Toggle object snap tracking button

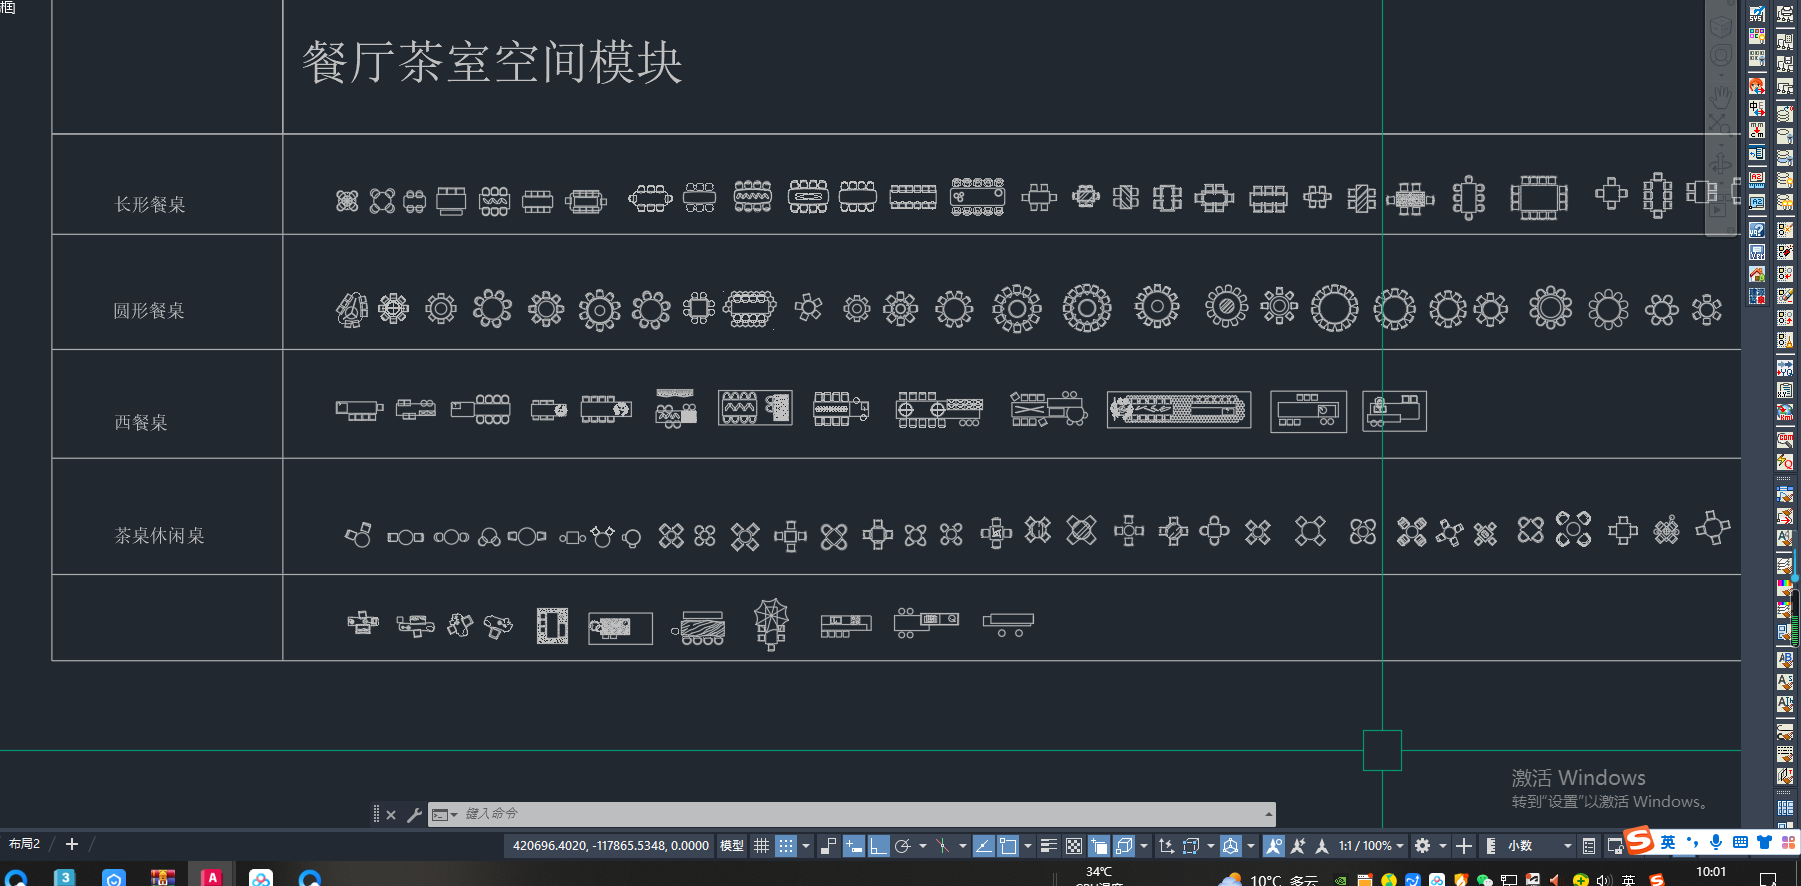pos(984,846)
